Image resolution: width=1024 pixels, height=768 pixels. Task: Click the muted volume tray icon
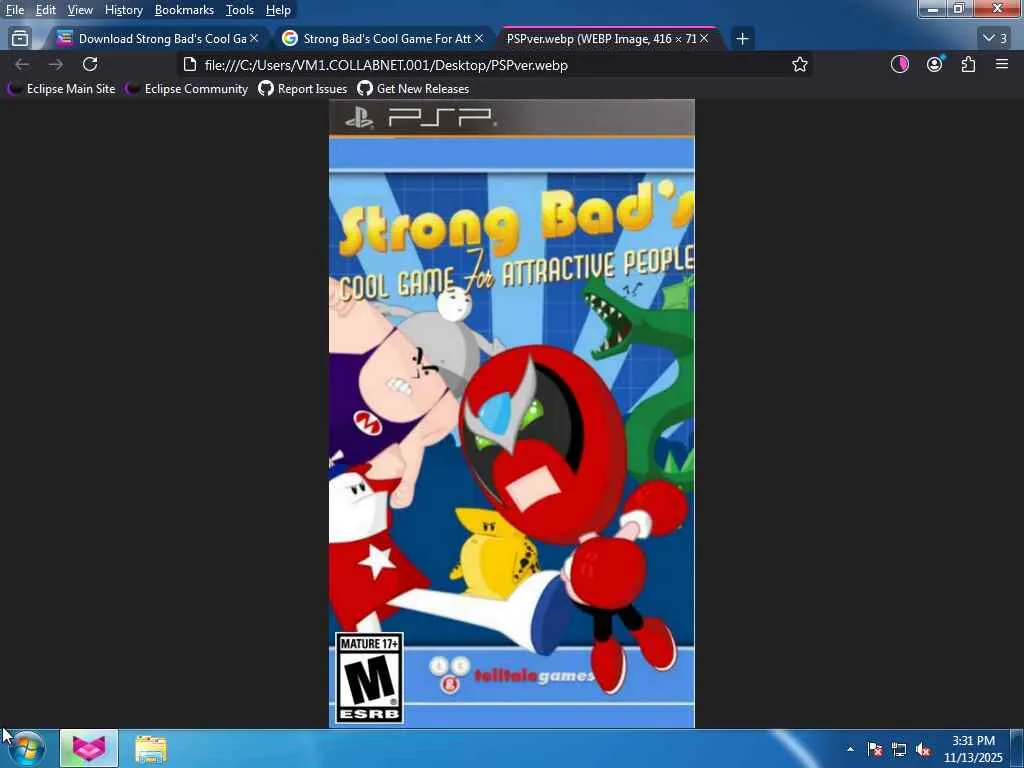click(x=923, y=749)
